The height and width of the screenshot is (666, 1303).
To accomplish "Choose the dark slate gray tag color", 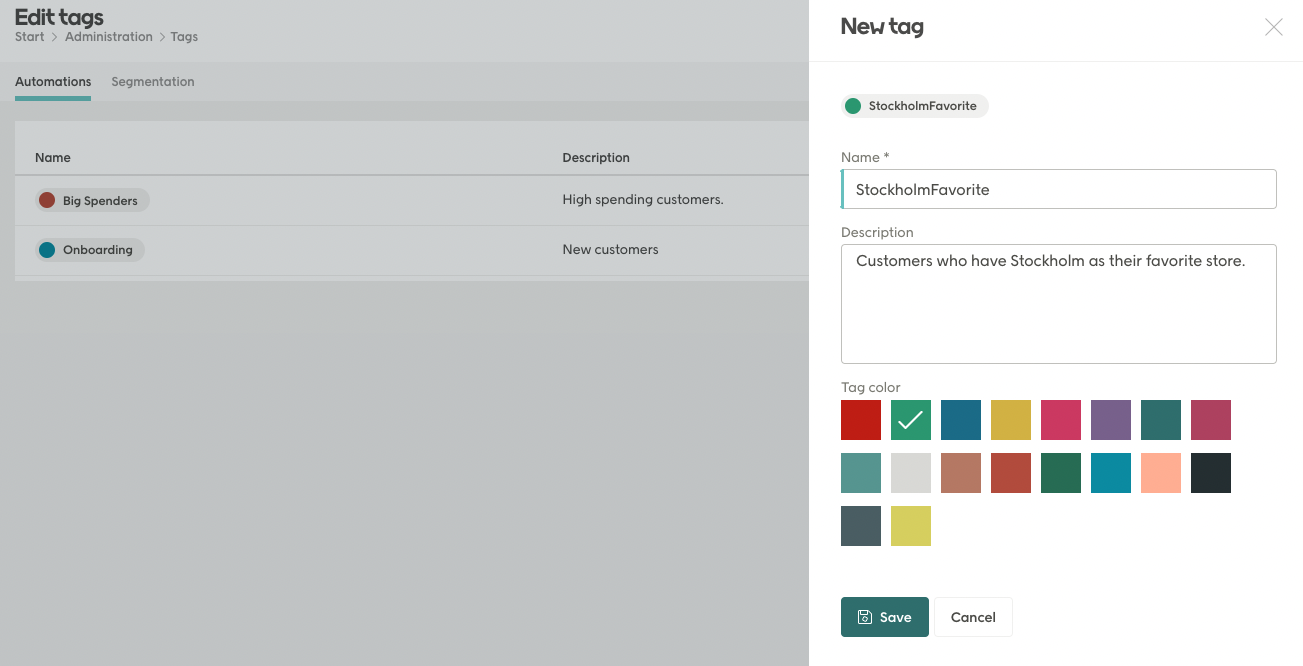I will tap(860, 525).
